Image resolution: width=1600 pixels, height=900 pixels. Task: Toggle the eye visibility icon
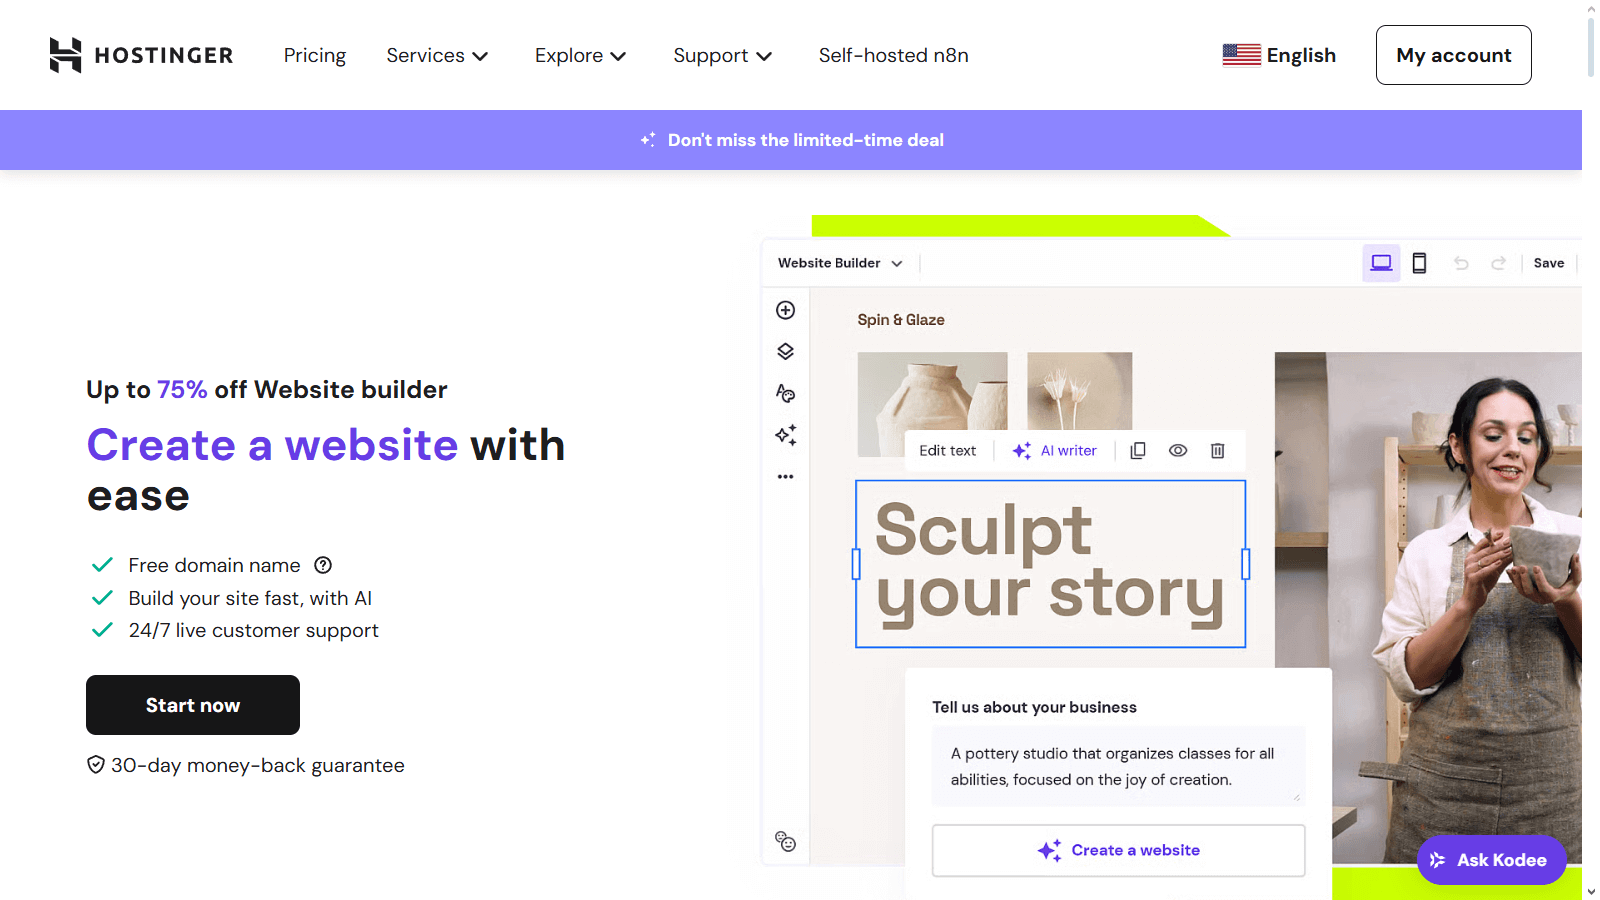point(1178,451)
